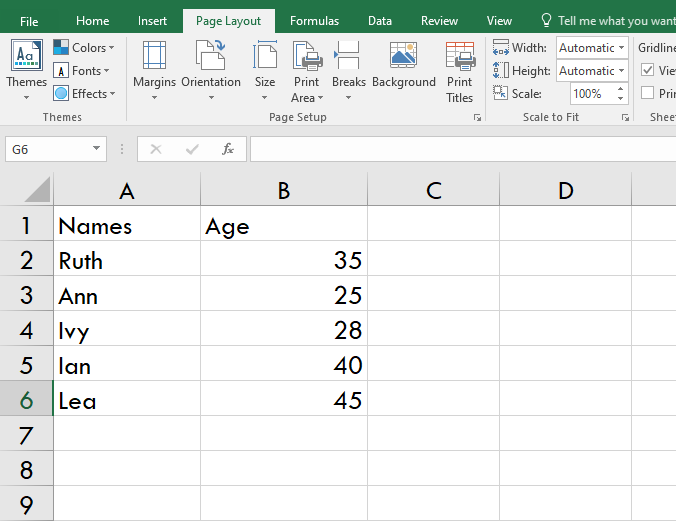Viewport: 676px width, 521px height.
Task: Set a sheet Background image
Action: click(404, 65)
